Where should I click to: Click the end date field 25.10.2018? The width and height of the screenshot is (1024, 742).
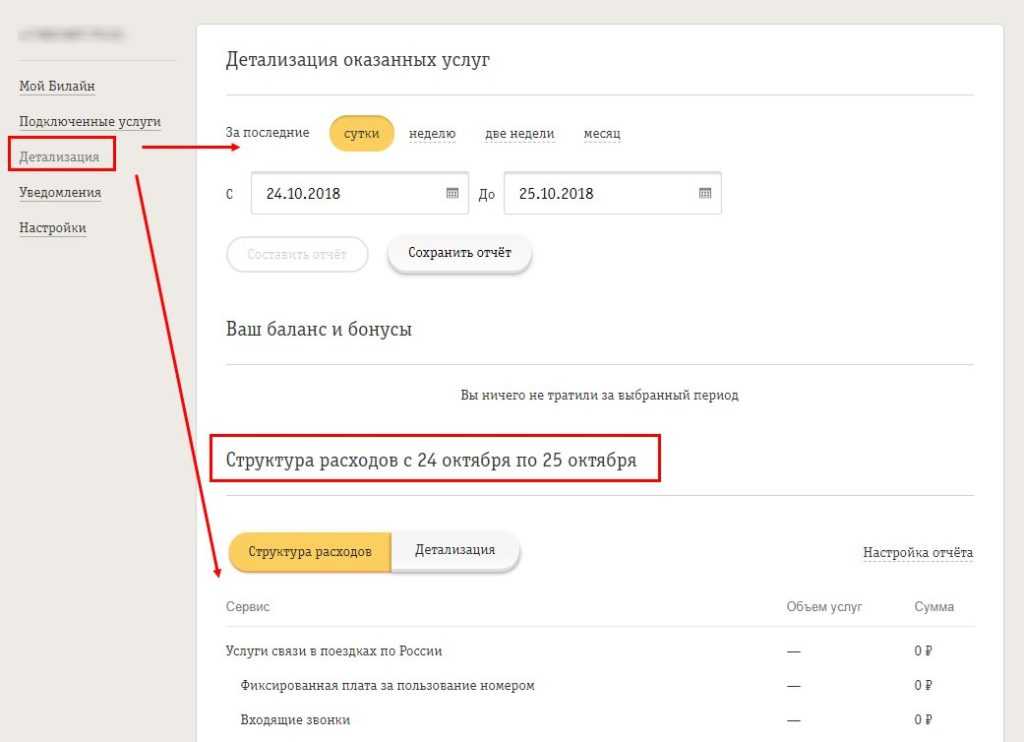598,194
